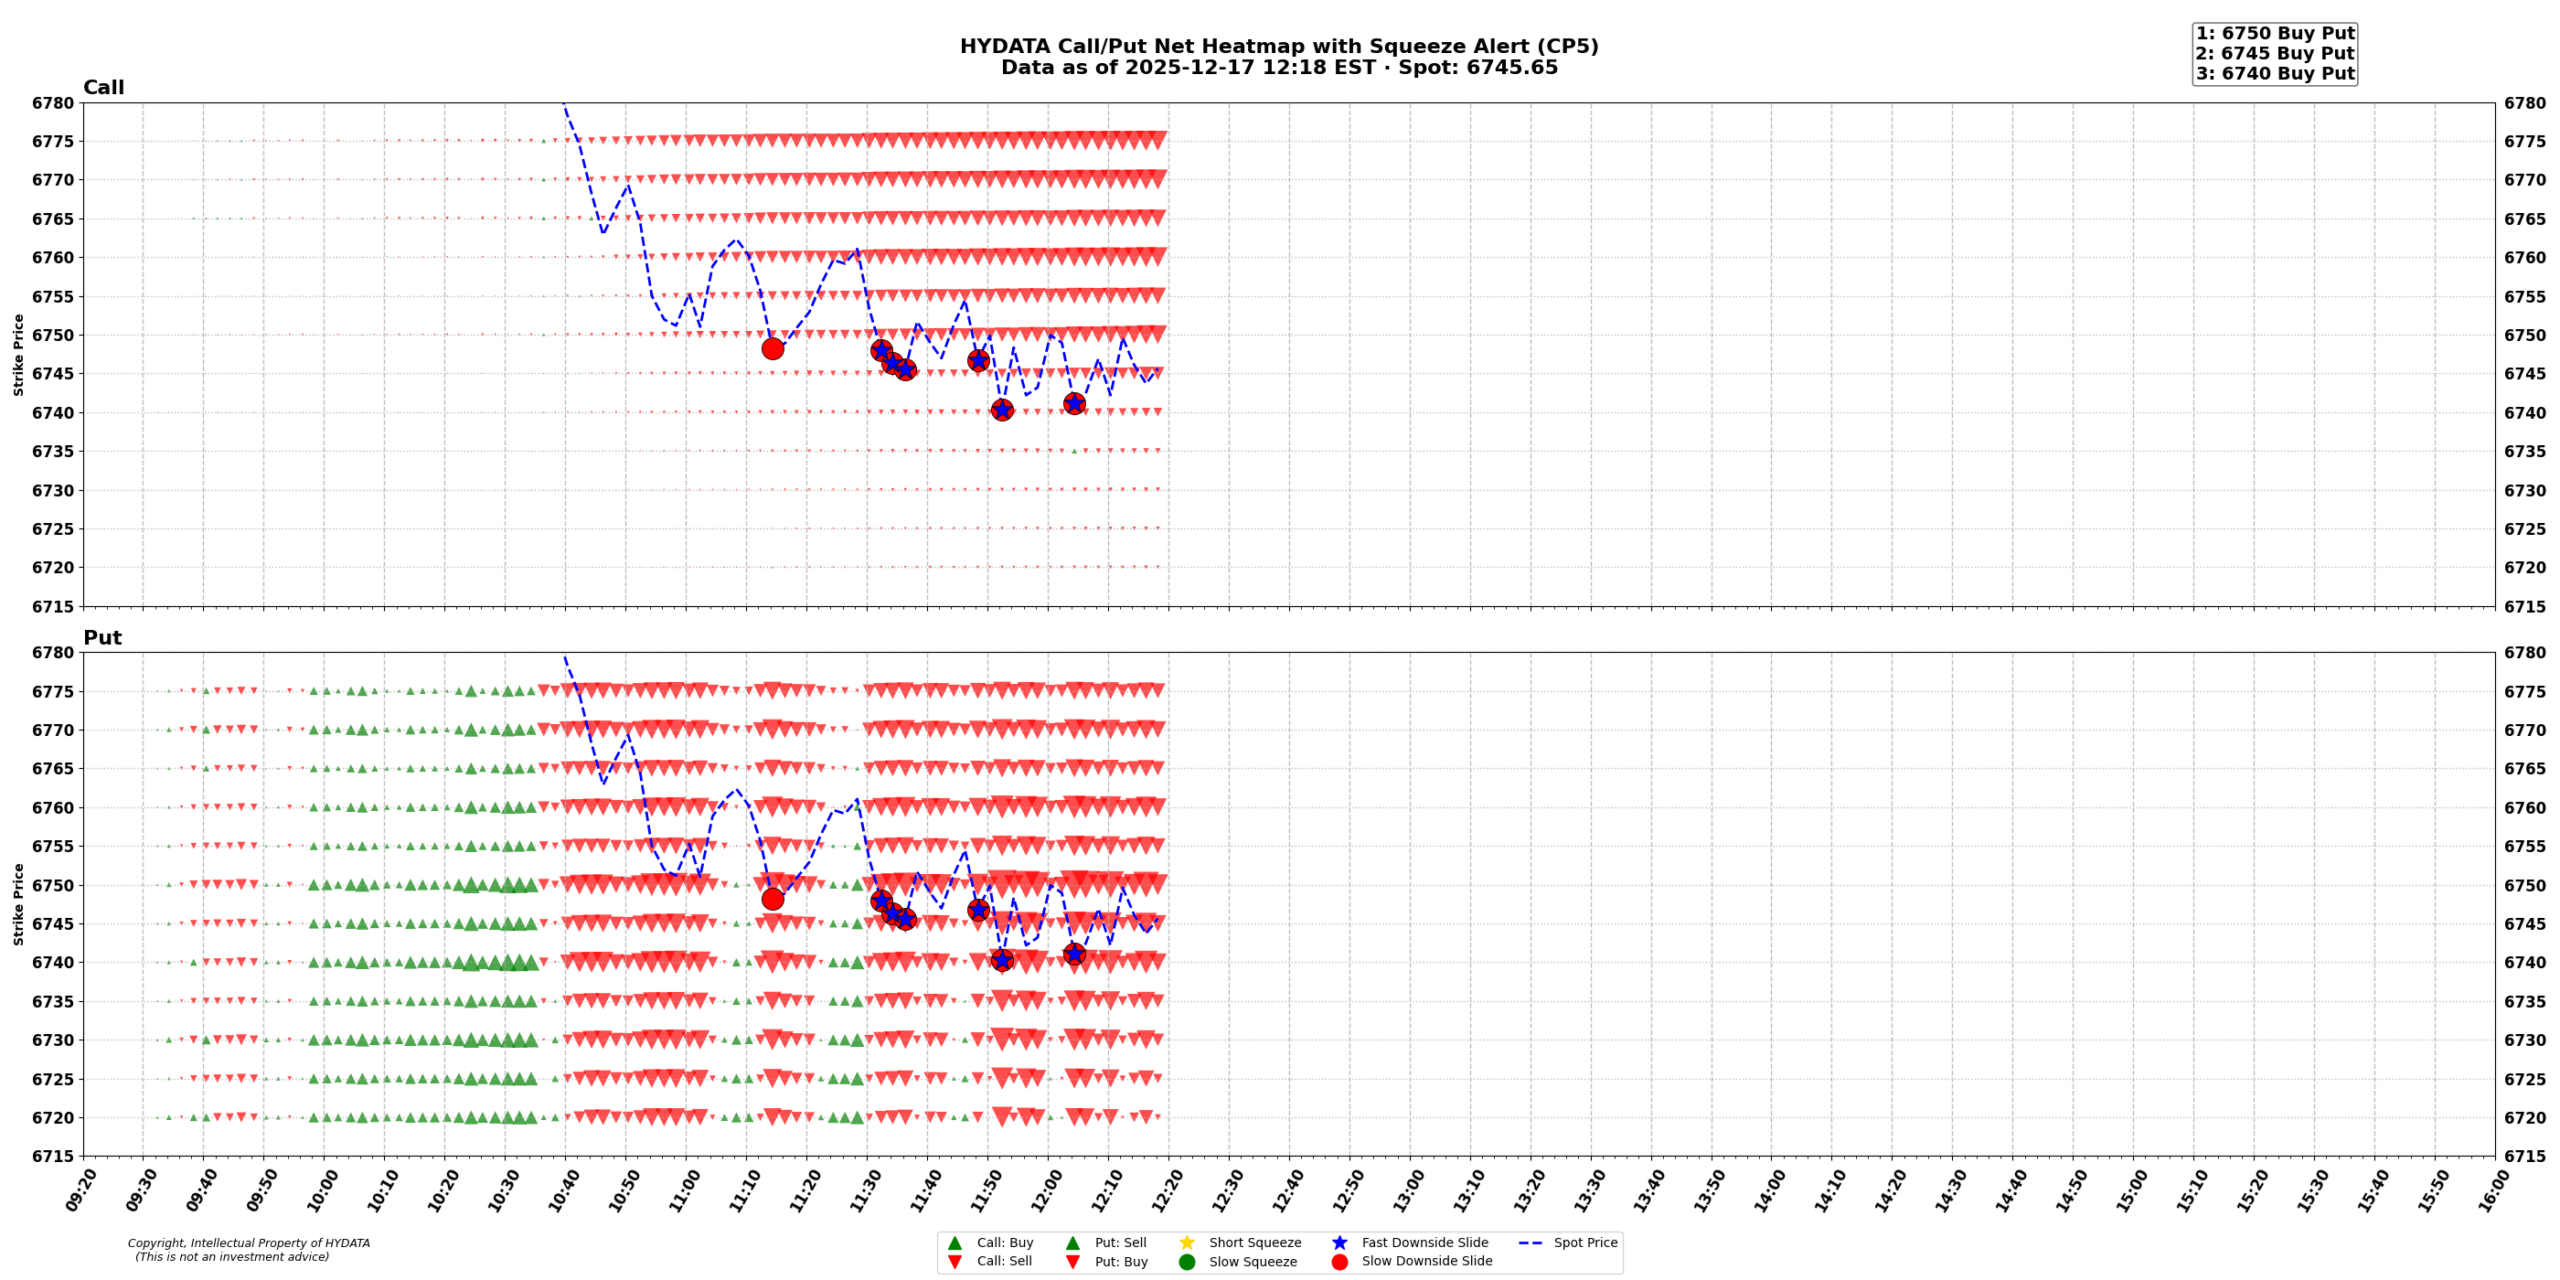The width and height of the screenshot is (2560, 1280).
Task: Select the Slow Squeeze green circle icon
Action: pyautogui.click(x=1187, y=1261)
